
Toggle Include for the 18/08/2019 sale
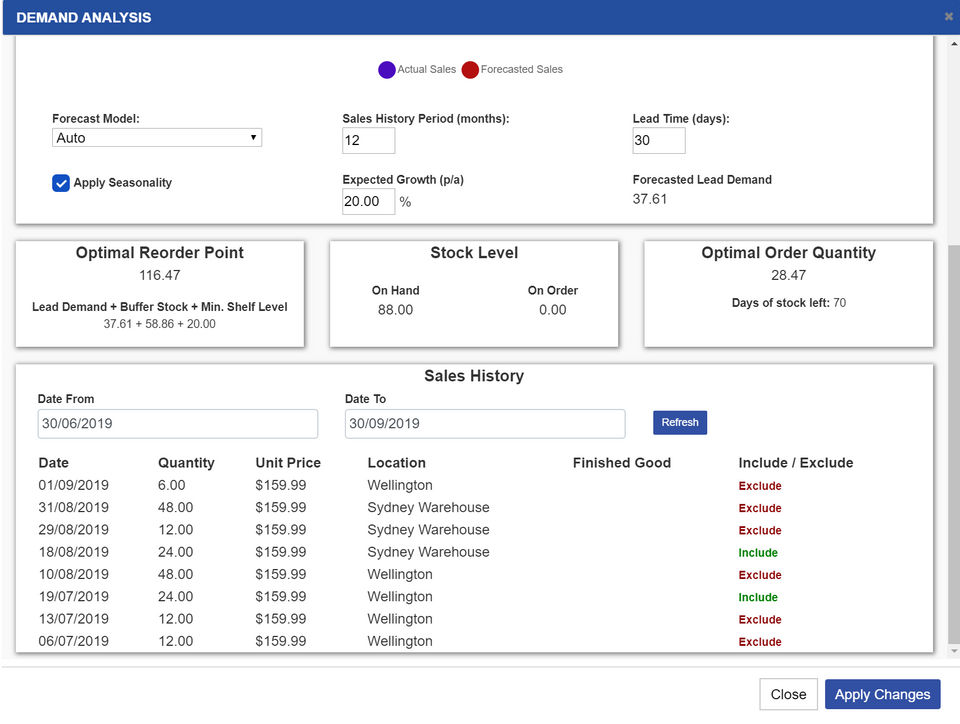pos(758,553)
